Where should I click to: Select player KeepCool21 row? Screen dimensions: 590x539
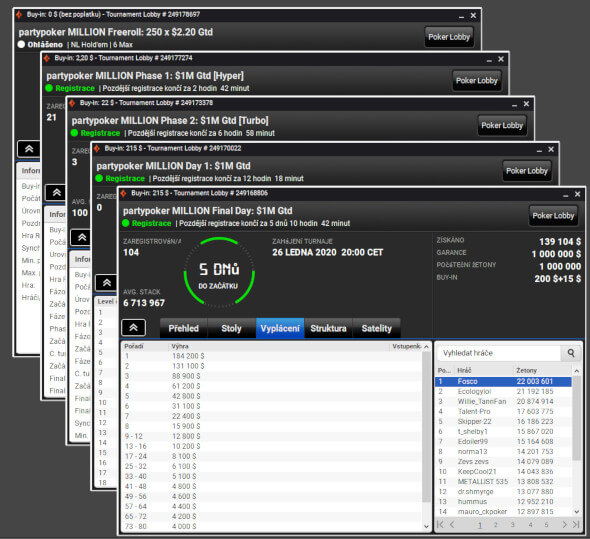tap(503, 472)
